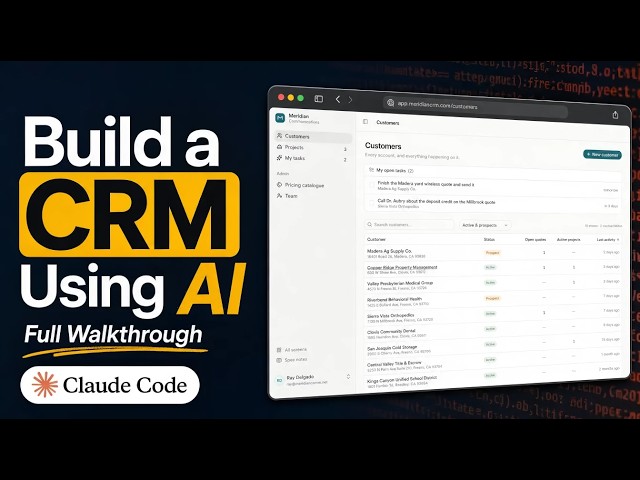
Task: Open the Sierra Vista Orthopedics customer
Action: click(391, 316)
